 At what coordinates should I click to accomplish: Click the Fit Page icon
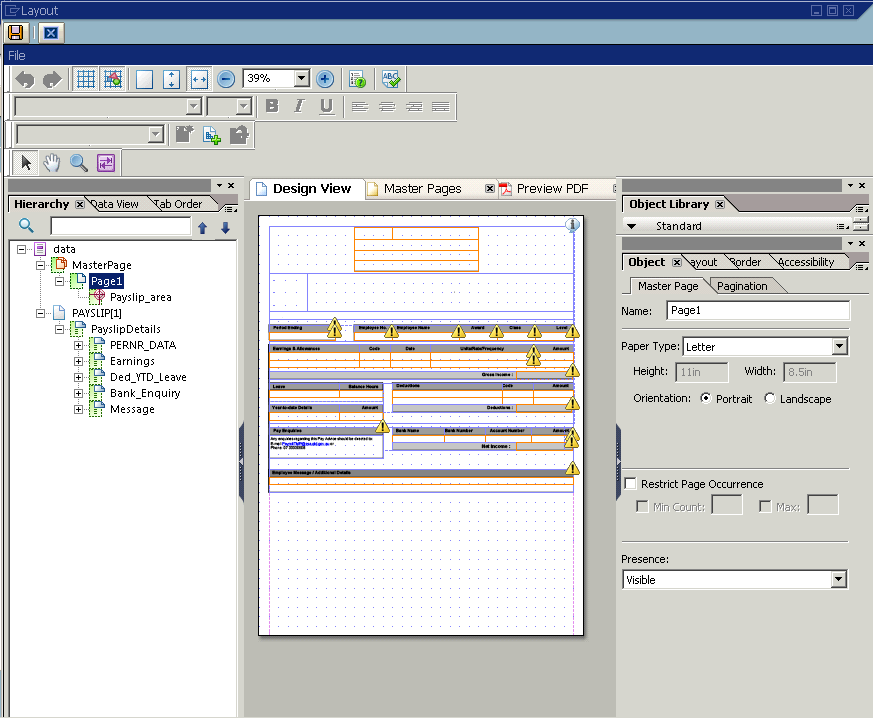(x=145, y=79)
